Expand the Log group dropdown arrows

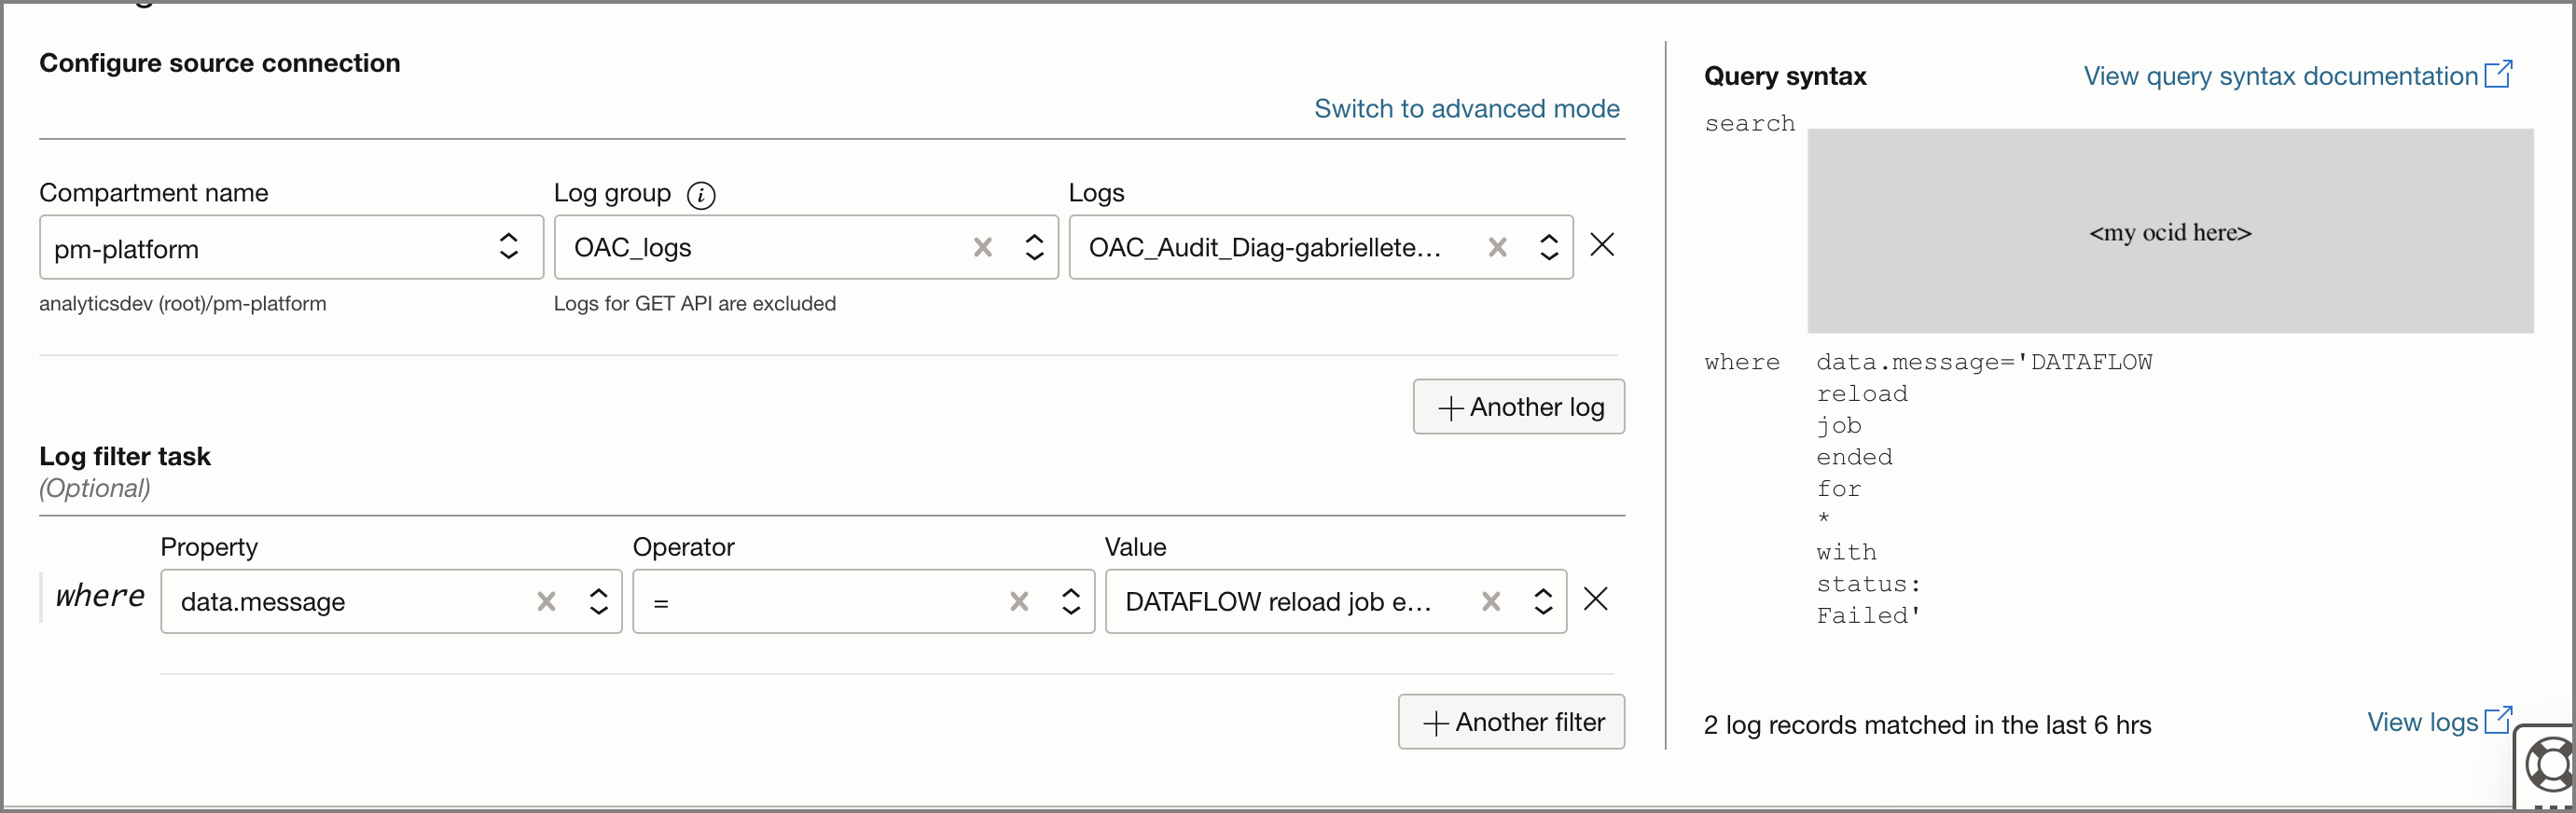(x=1035, y=247)
